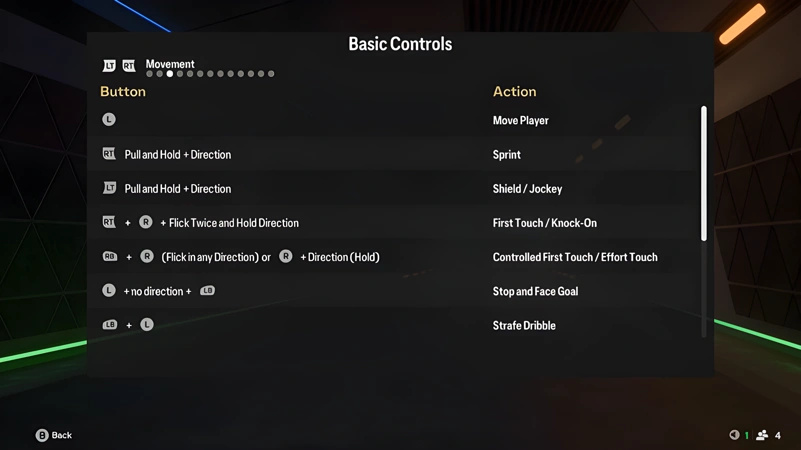Select the last page indicator dot
This screenshot has width=801, height=450.
pyautogui.click(x=271, y=74)
